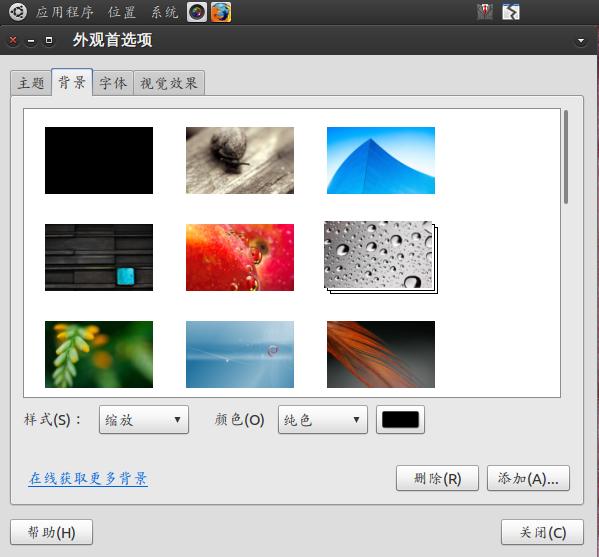Click the blue arrow tray icon
Image resolution: width=599 pixels, height=557 pixels.
(511, 12)
